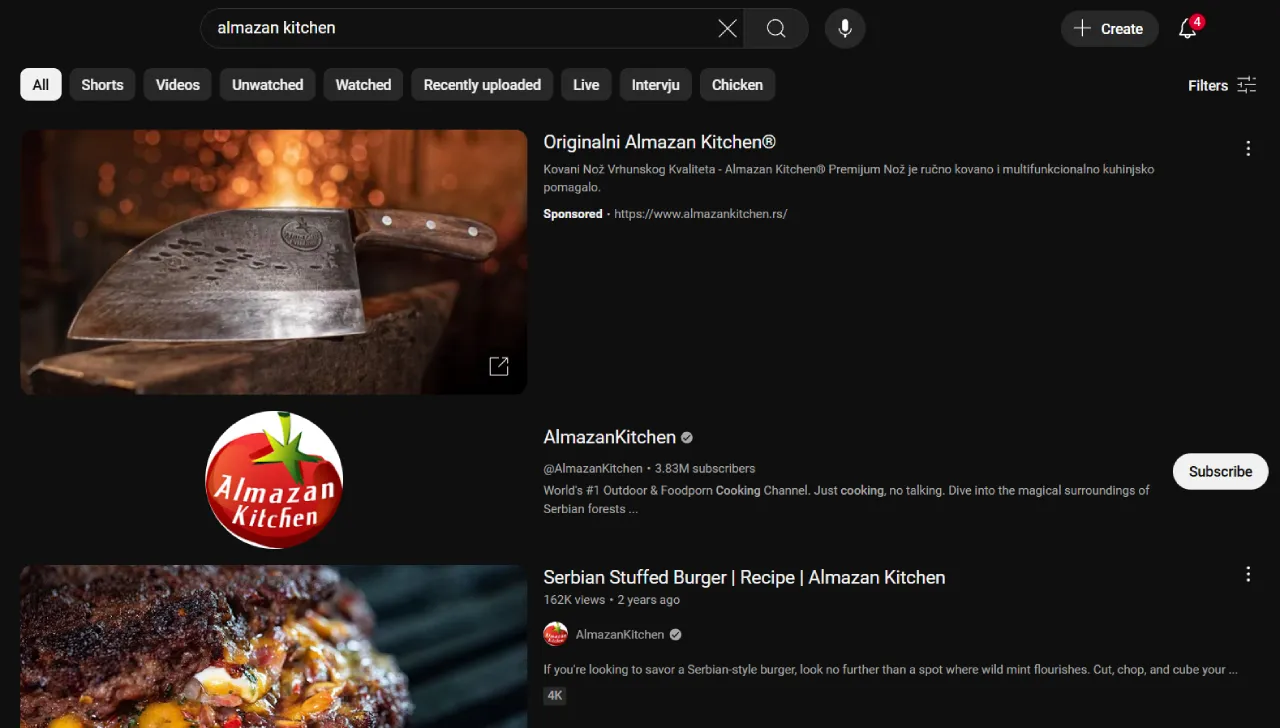This screenshot has height=728, width=1280.
Task: Subscribe to the AlmazanKitchen channel
Action: point(1220,471)
